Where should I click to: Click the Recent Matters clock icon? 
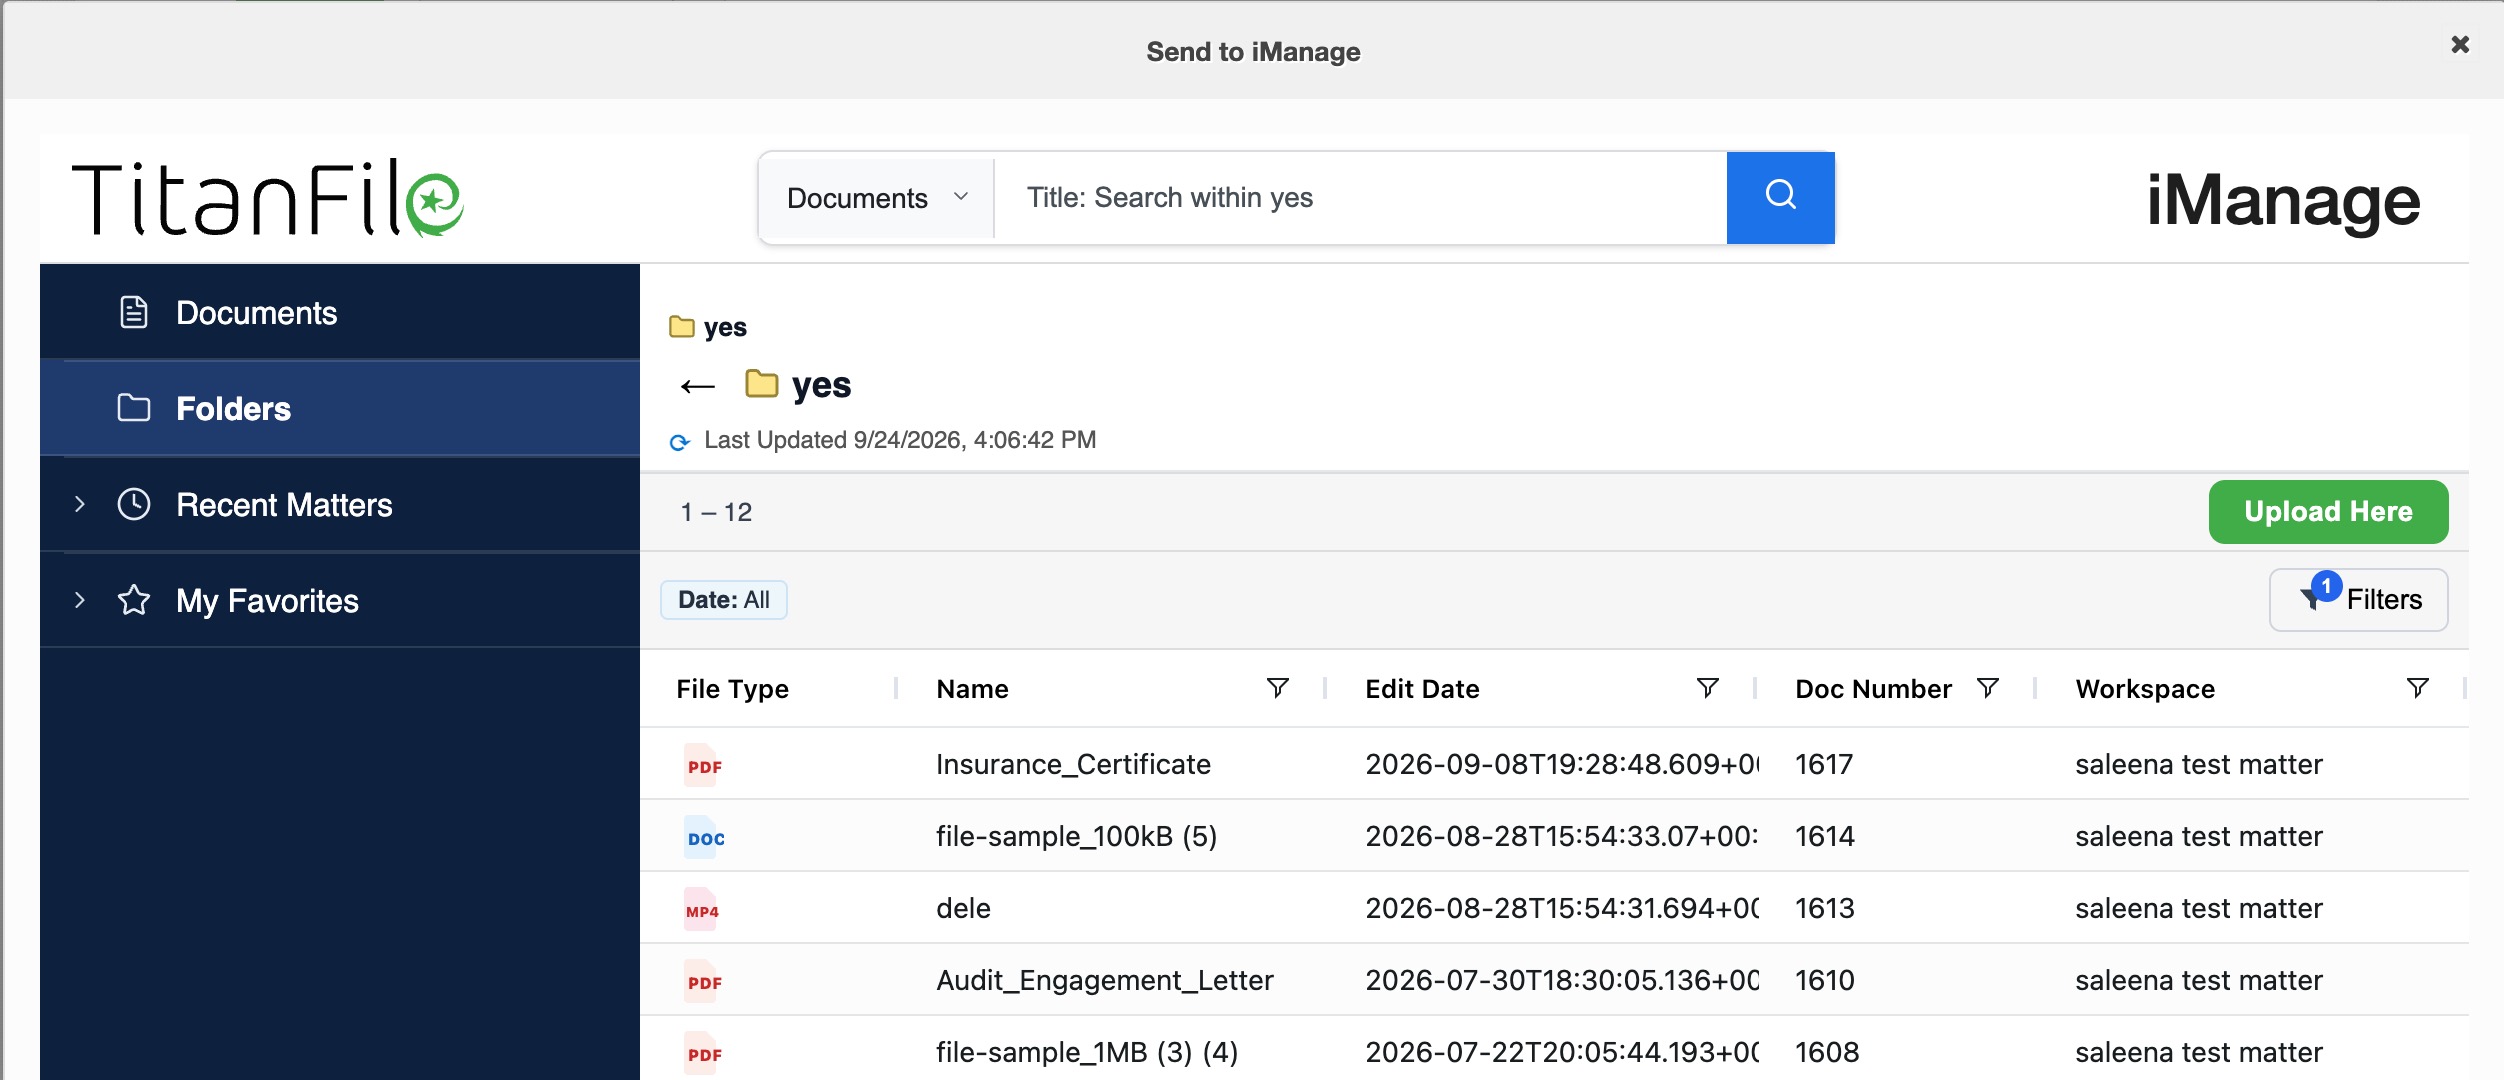pyautogui.click(x=134, y=504)
